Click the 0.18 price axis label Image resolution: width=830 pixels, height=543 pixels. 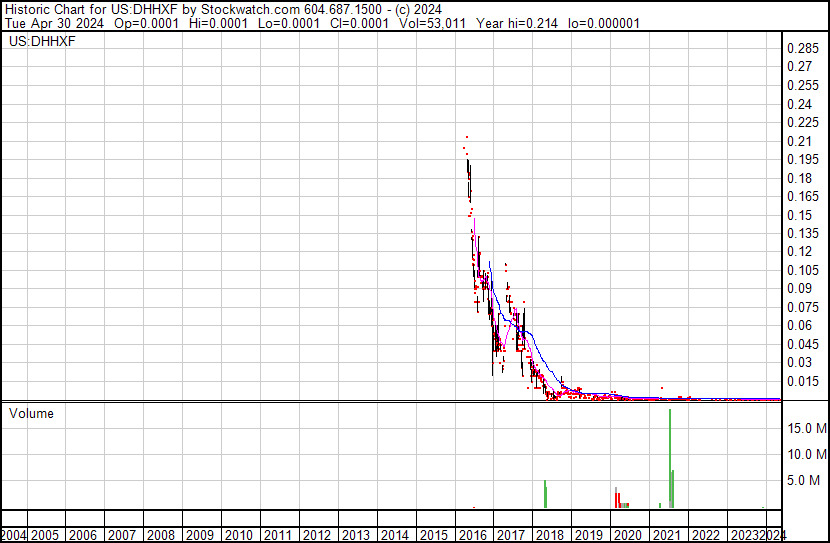pyautogui.click(x=799, y=178)
